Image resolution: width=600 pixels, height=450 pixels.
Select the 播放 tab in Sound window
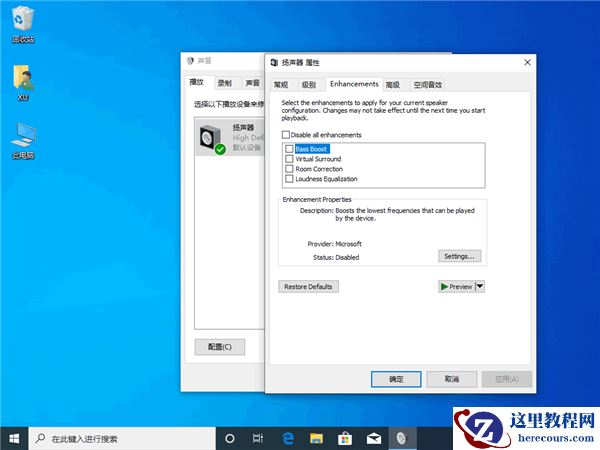197,82
